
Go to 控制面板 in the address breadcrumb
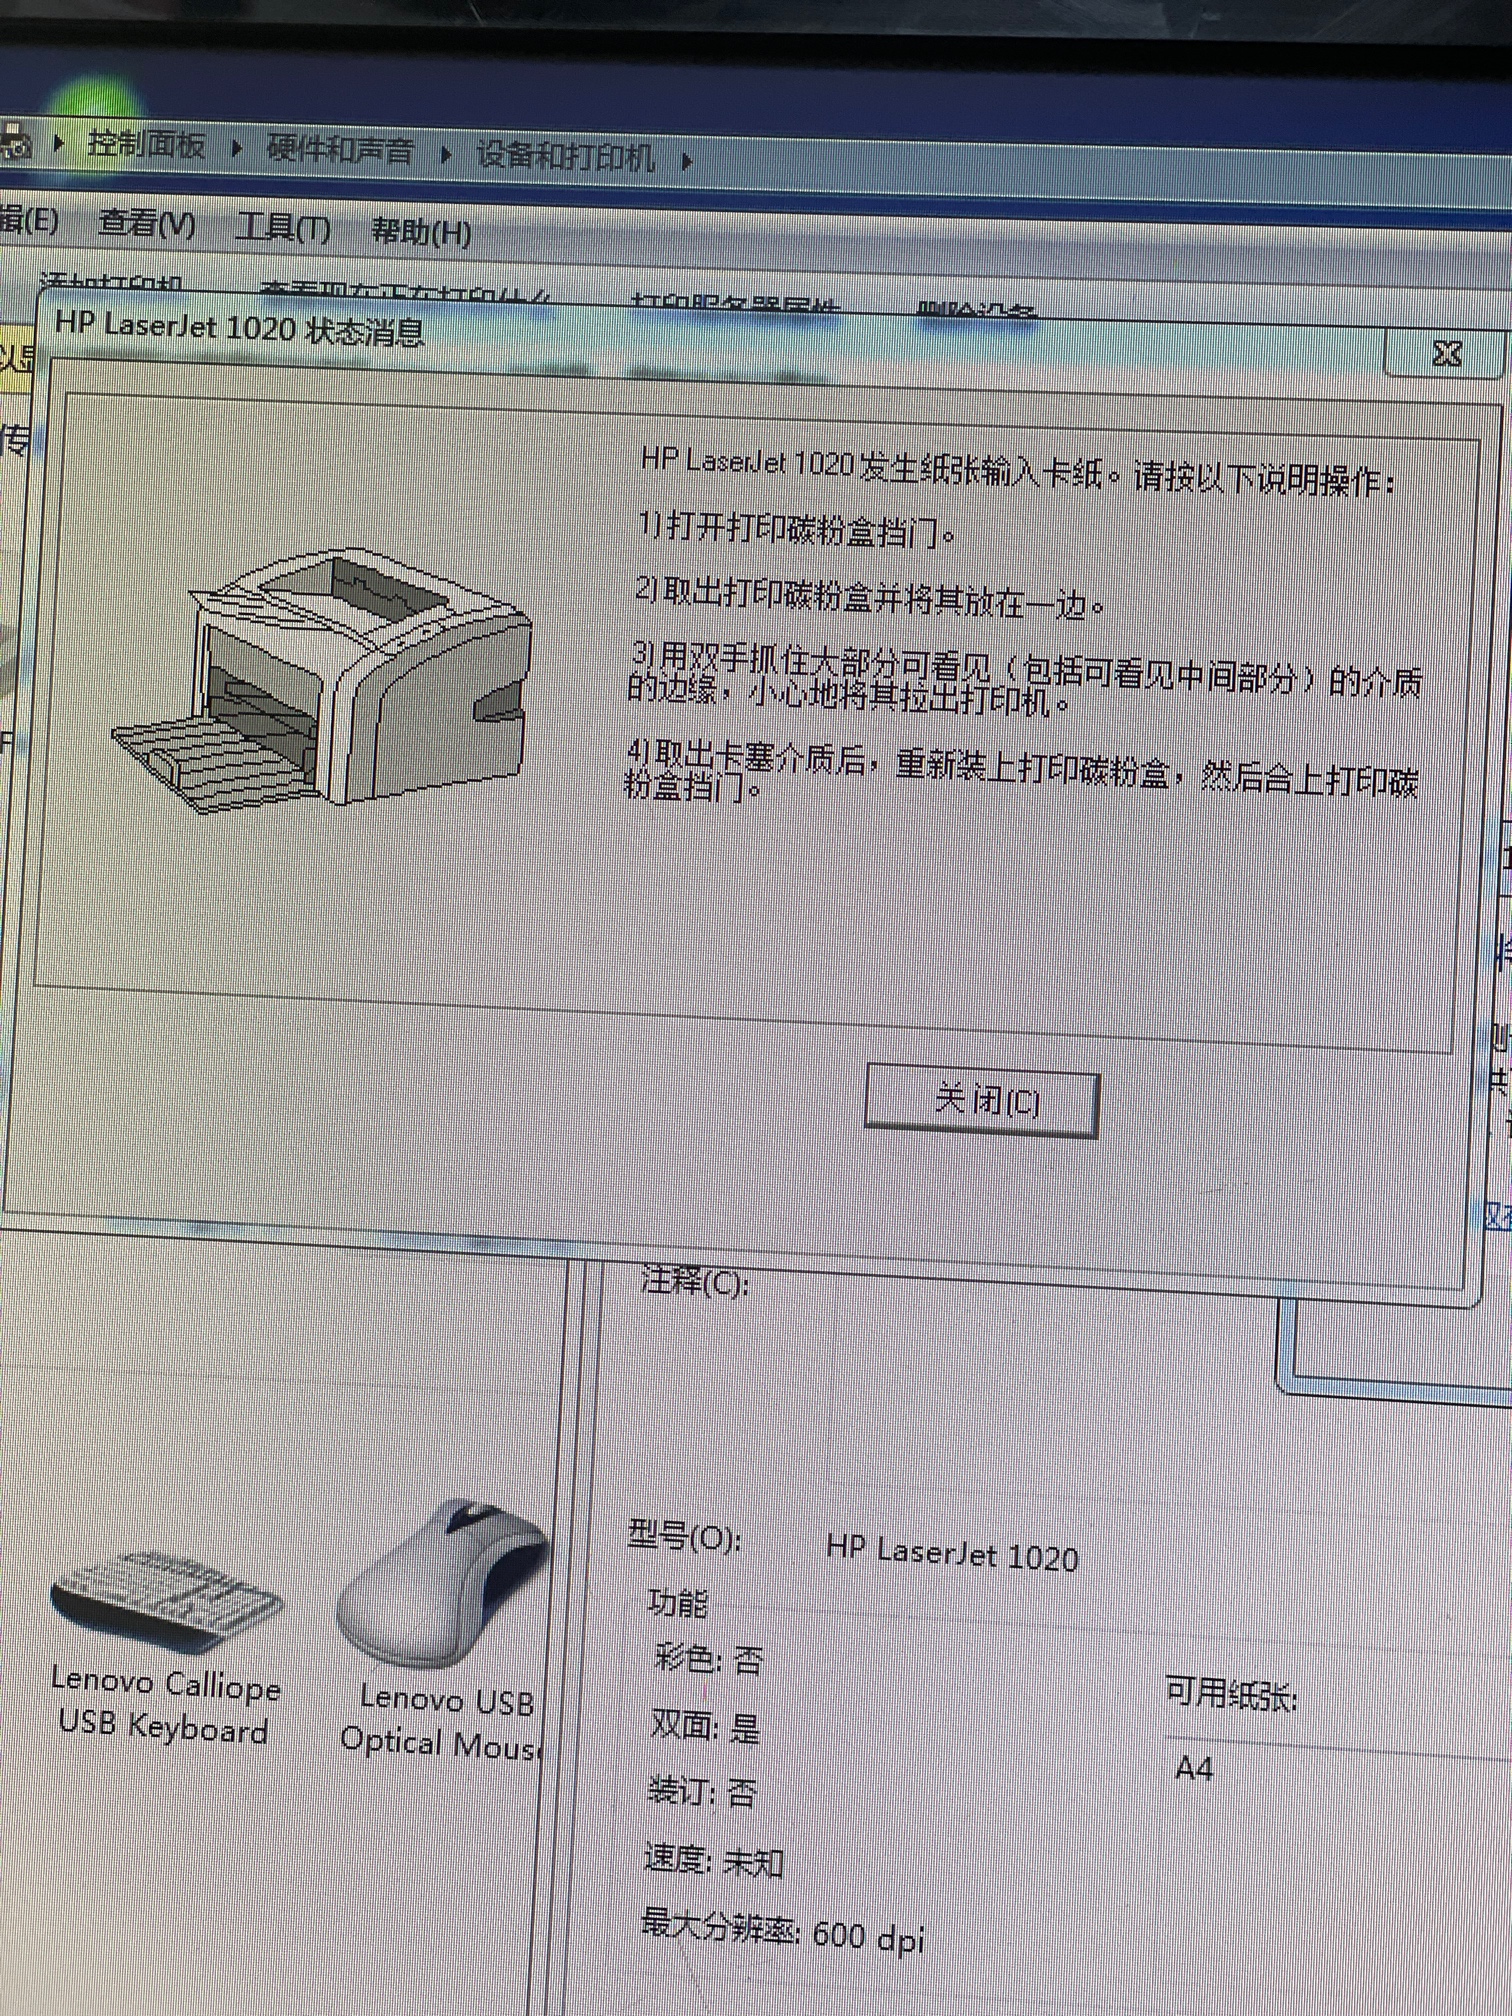coord(146,145)
